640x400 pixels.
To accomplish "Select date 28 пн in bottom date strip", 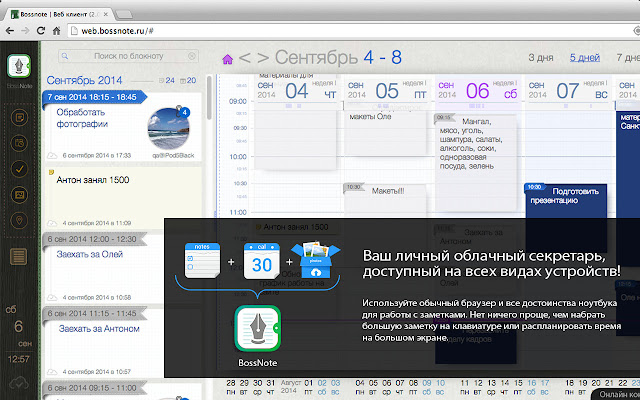I will (x=231, y=387).
